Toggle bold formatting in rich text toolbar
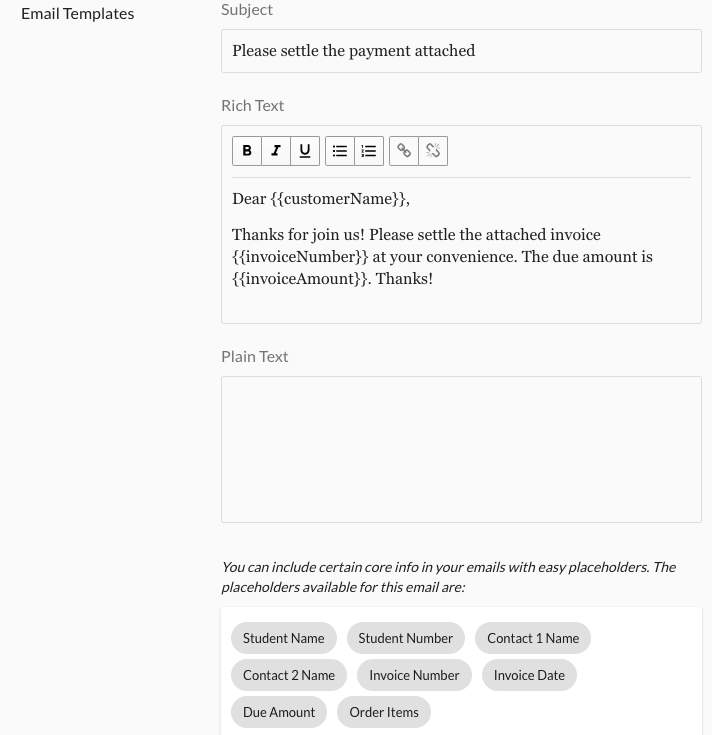The image size is (712, 735). tap(247, 151)
